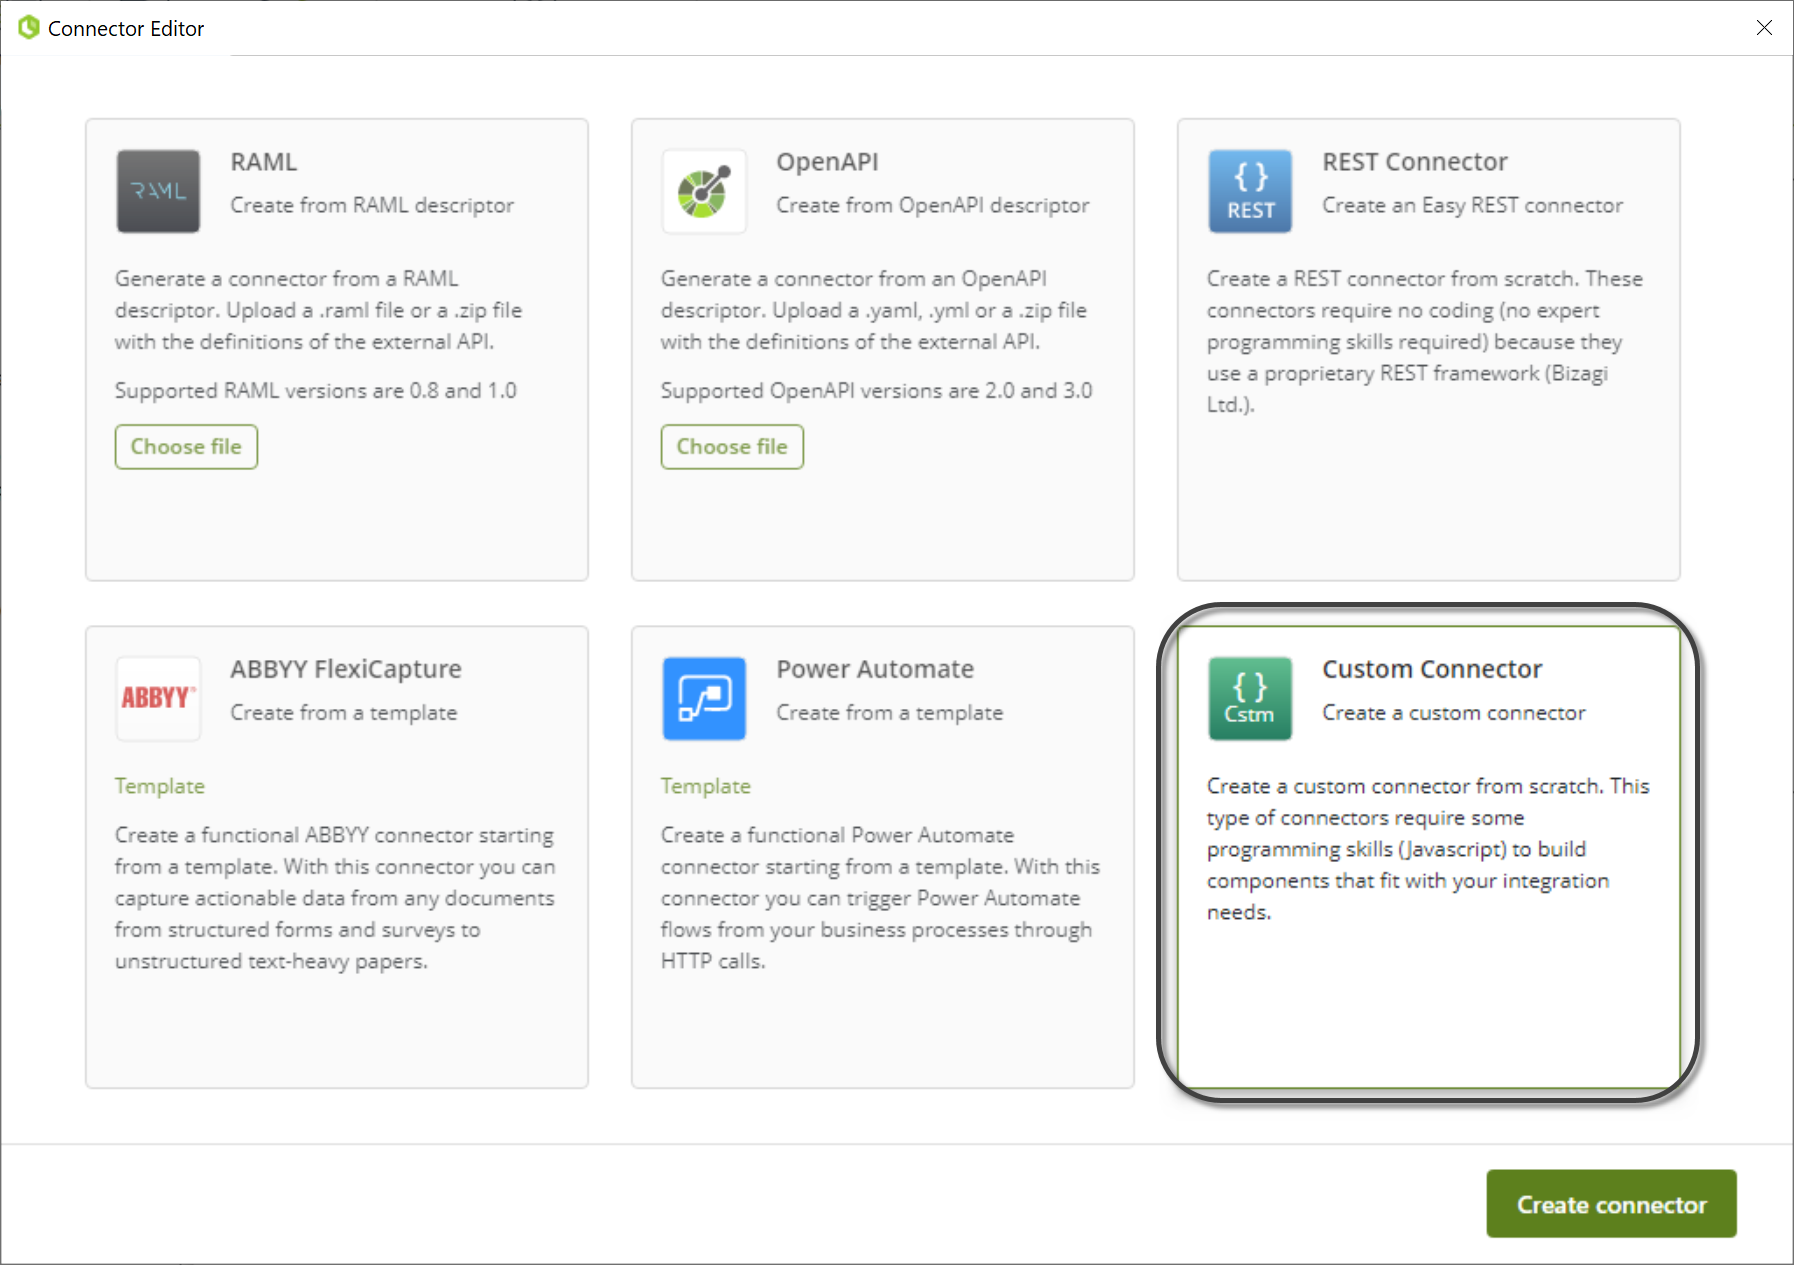Click the OpenAPI logo icon
The image size is (1794, 1265).
tap(704, 191)
